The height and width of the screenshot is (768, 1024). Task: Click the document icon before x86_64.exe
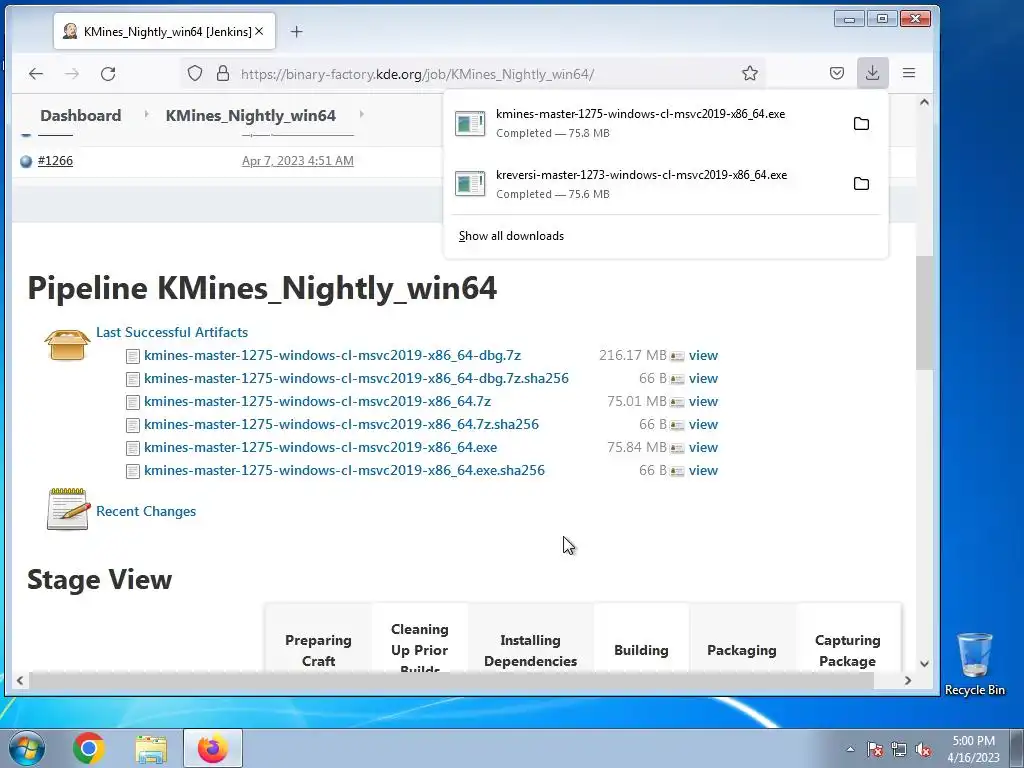(x=133, y=448)
